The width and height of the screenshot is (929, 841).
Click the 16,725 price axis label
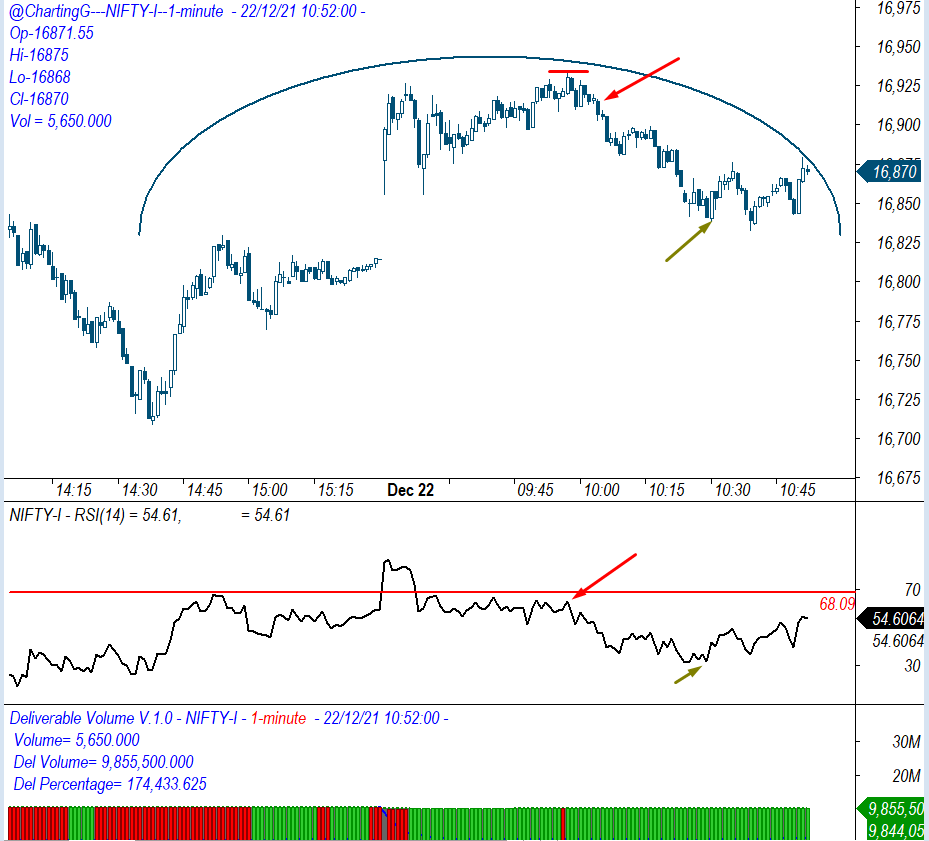[898, 400]
